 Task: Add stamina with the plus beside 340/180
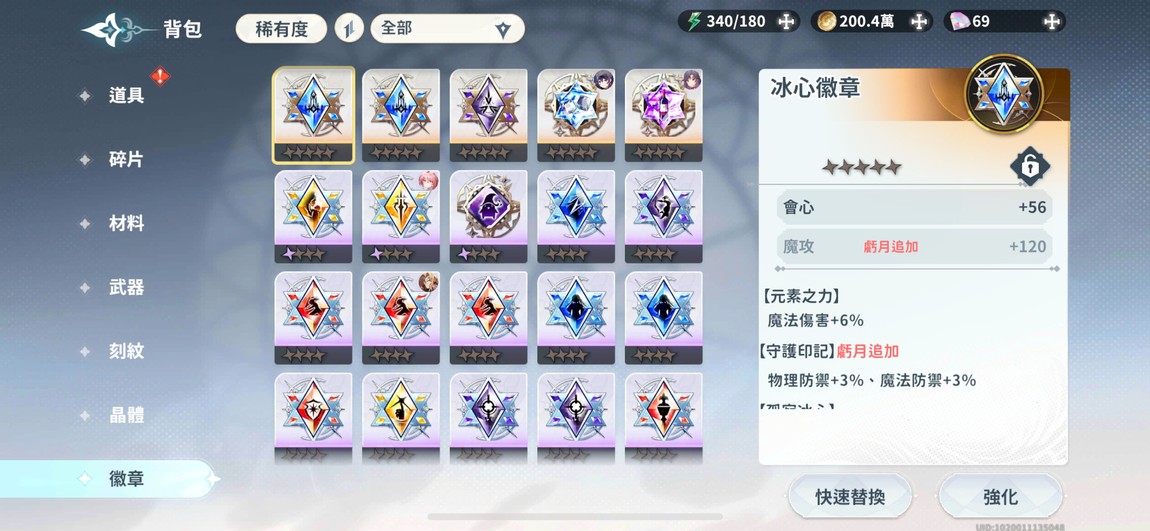[x=785, y=21]
